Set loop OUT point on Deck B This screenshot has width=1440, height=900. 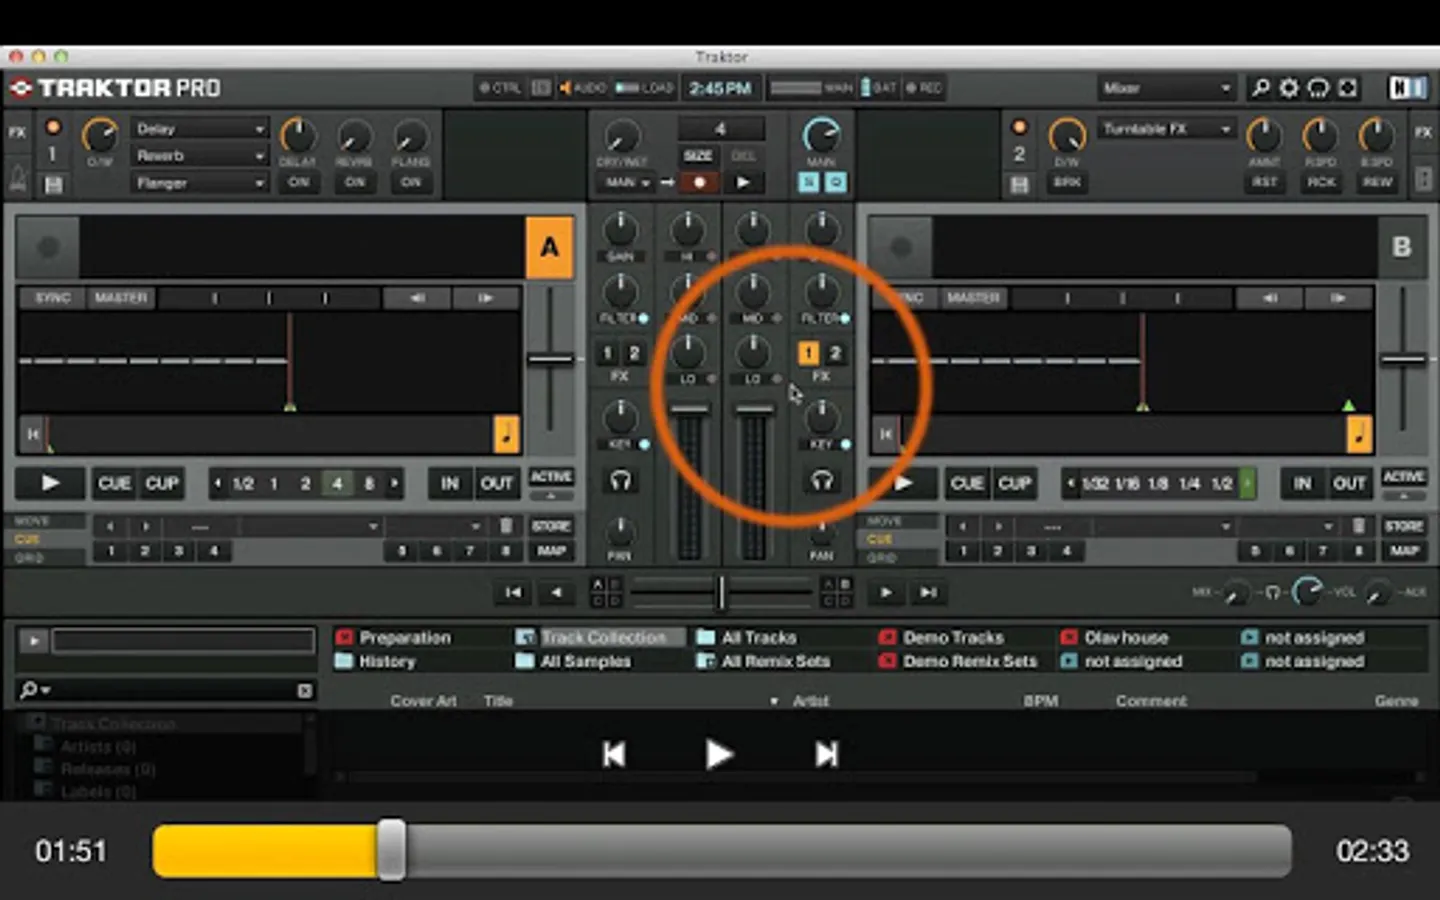pos(1349,484)
